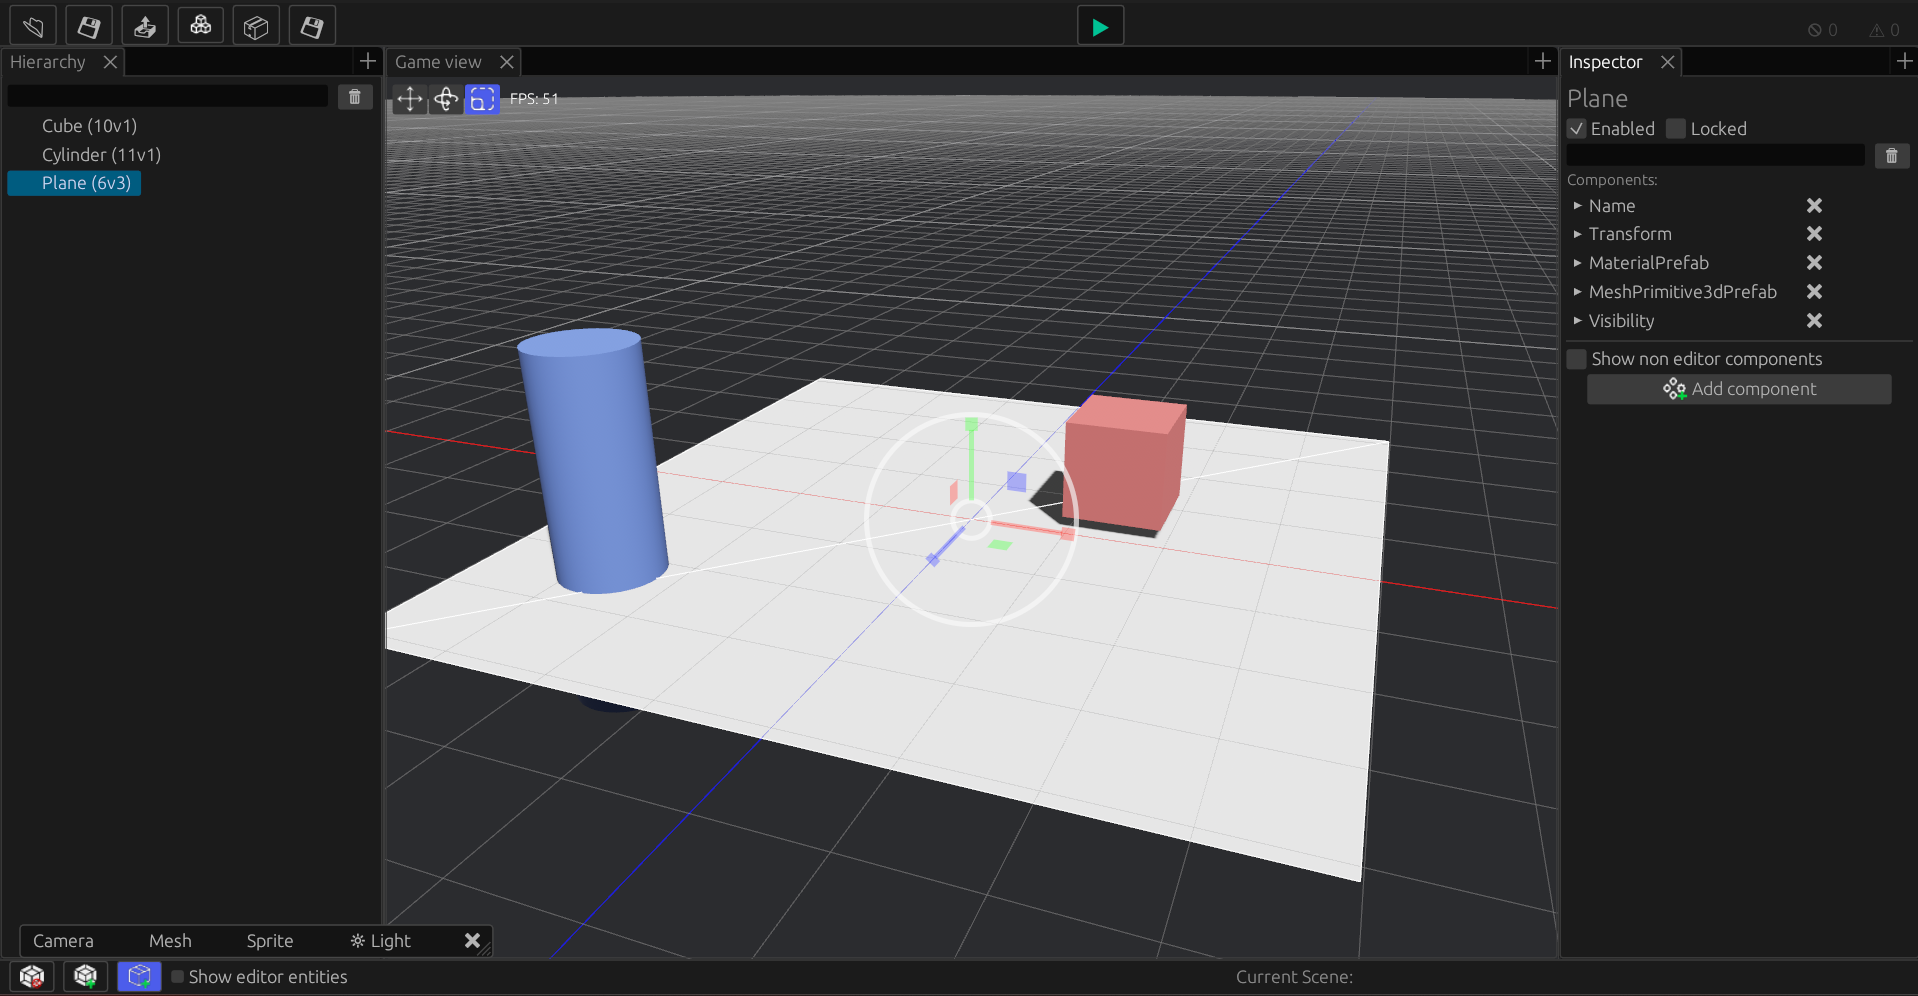Click the blue Z-axis gizmo handle
Screen dimensions: 1918x996
coord(933,560)
